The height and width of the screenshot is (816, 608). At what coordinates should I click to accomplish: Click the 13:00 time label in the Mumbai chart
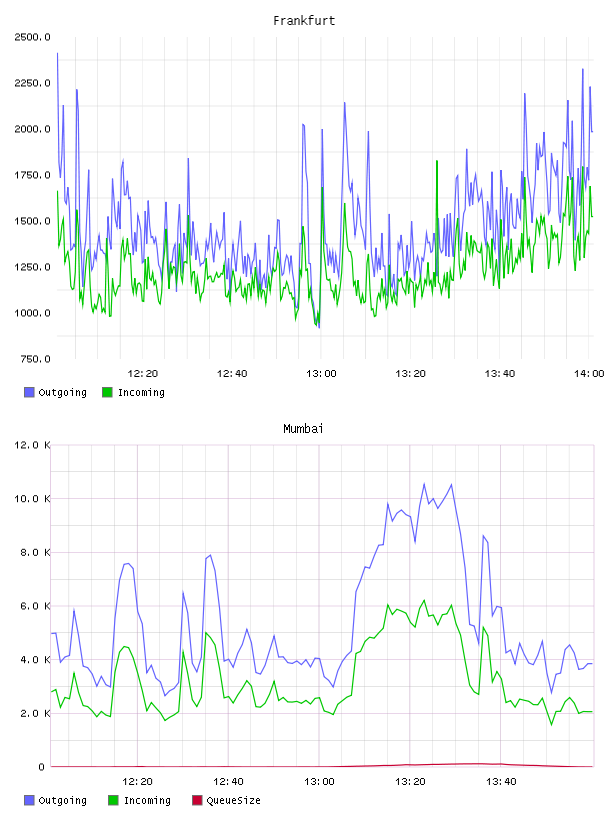(319, 782)
